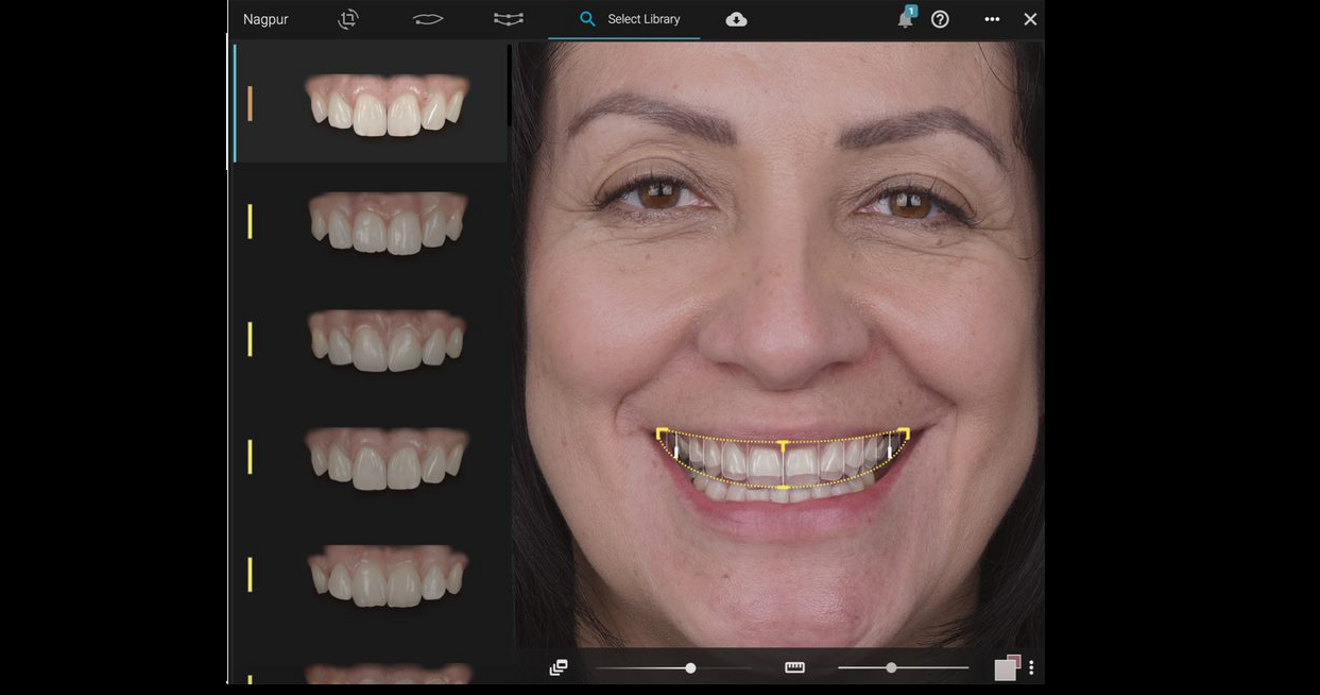The image size is (1320, 695).
Task: Select the ruler measurement icon
Action: coord(793,665)
